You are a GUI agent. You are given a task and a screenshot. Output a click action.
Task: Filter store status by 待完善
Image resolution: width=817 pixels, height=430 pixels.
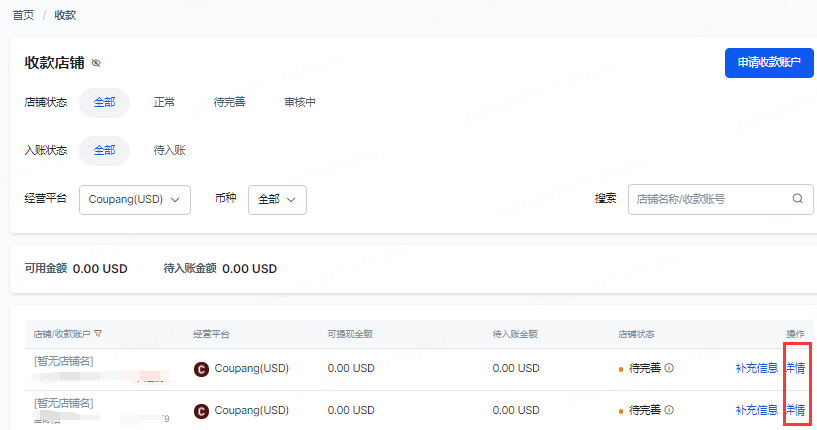(229, 103)
